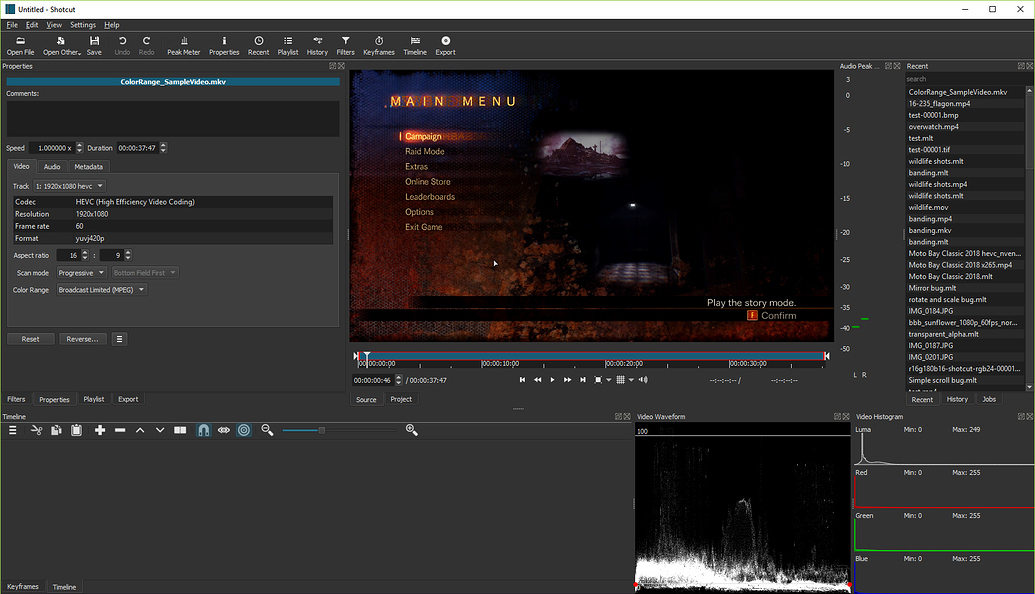1035x594 pixels.
Task: Click the timeline Lift up-arrow icon
Action: [x=140, y=430]
